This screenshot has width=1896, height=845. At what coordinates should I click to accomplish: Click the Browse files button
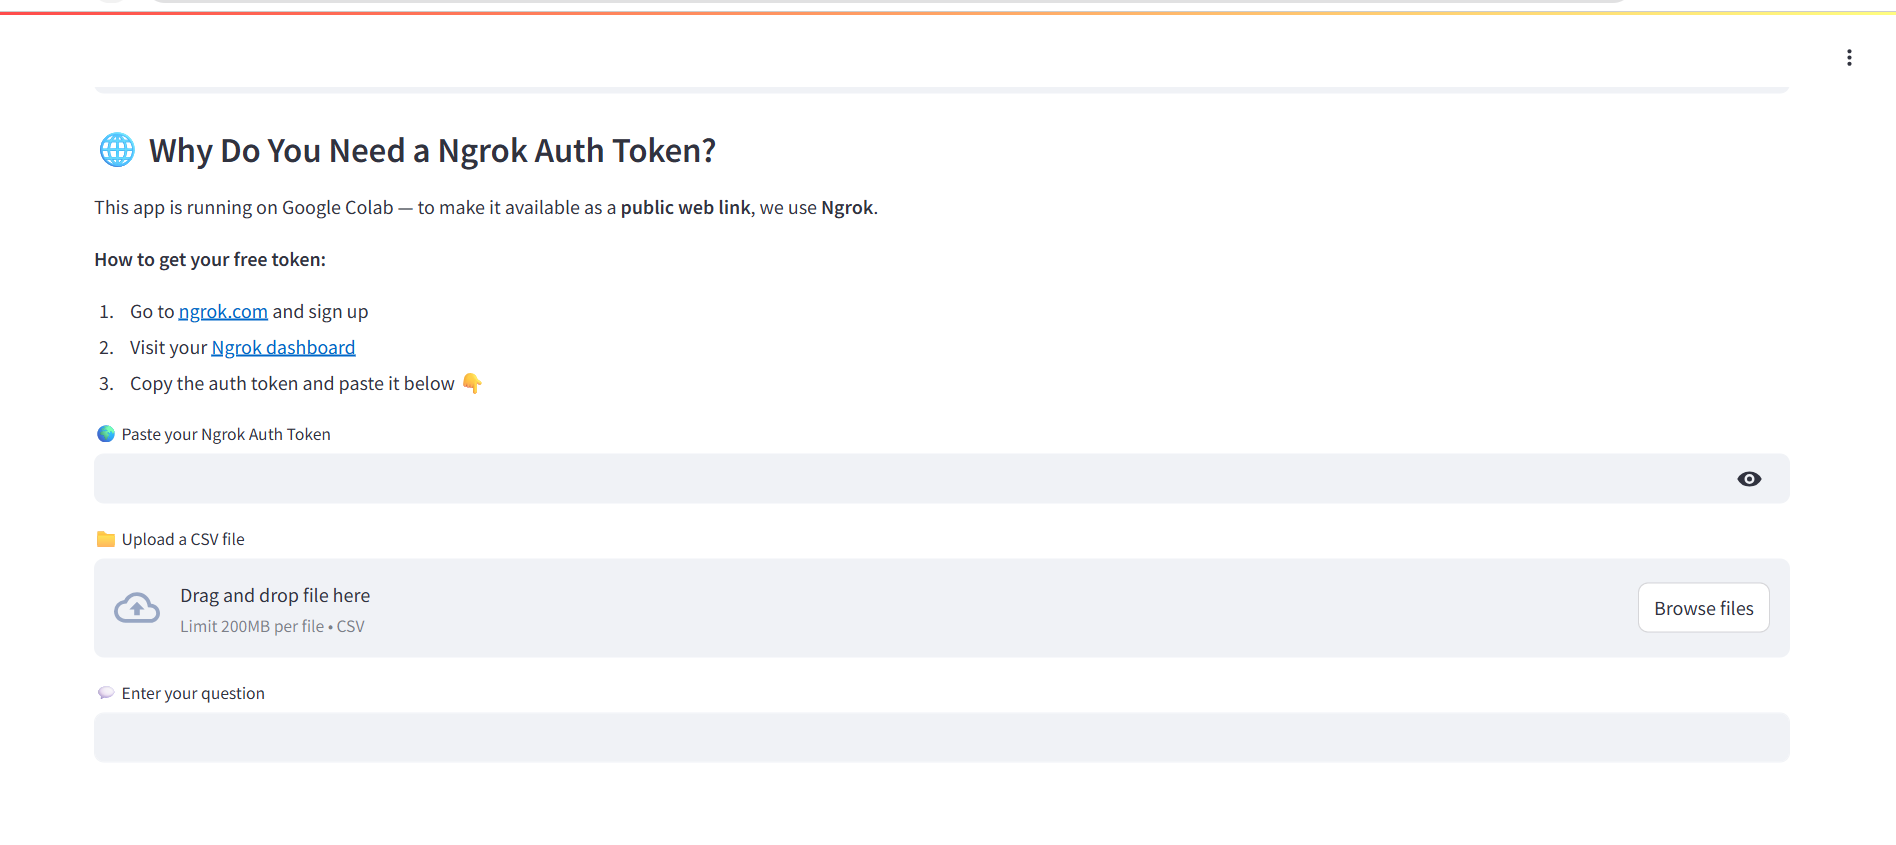pos(1703,608)
